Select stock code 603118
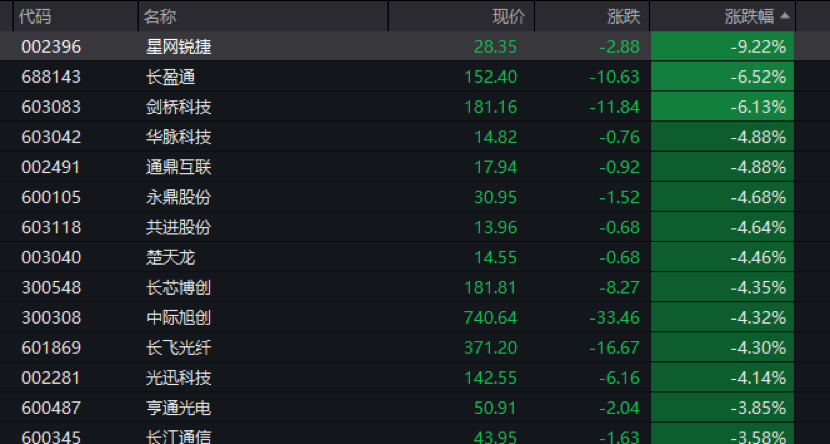 [51, 228]
